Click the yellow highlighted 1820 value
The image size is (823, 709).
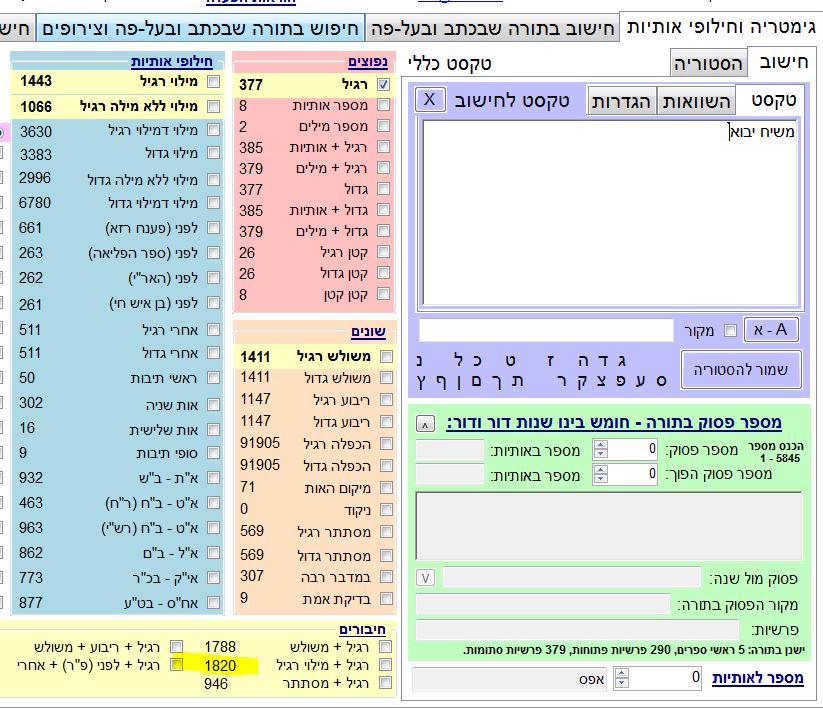[x=221, y=665]
